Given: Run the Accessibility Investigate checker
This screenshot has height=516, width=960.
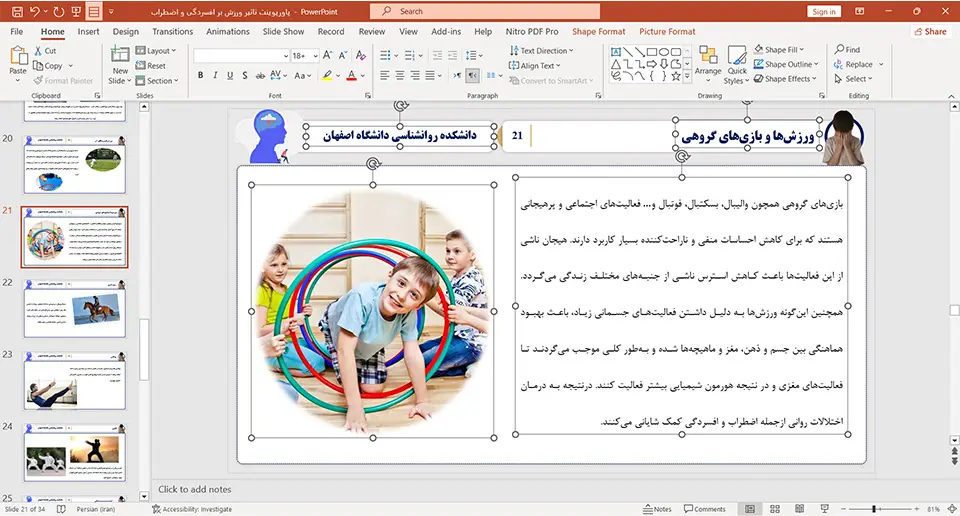Looking at the screenshot, I should (192, 509).
